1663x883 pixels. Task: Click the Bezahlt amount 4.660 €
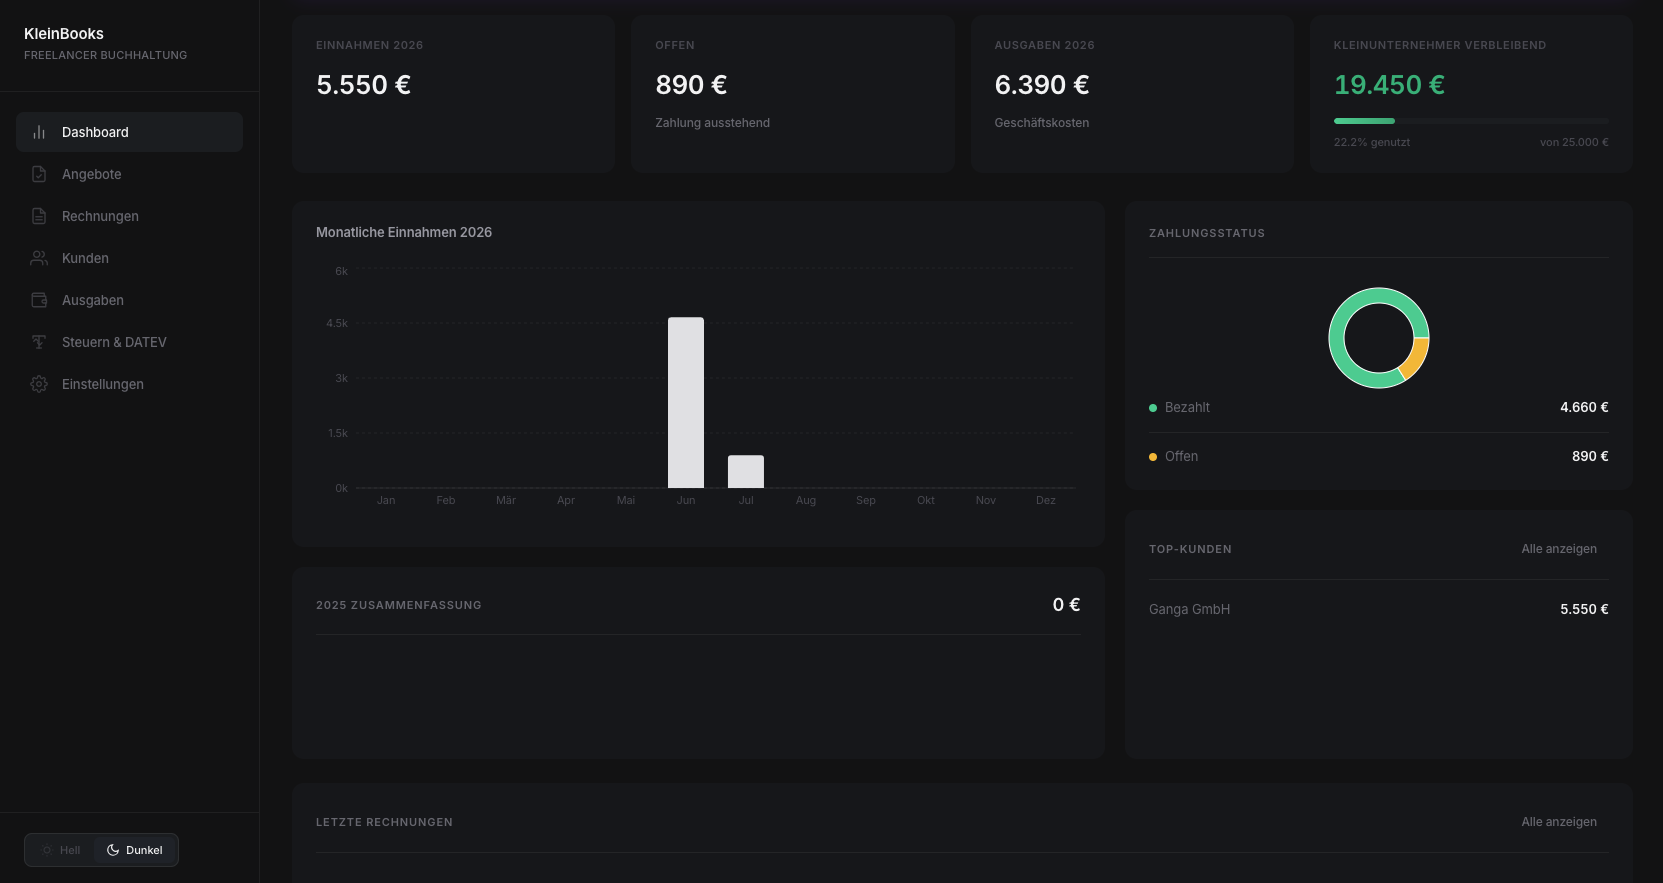pos(1584,407)
